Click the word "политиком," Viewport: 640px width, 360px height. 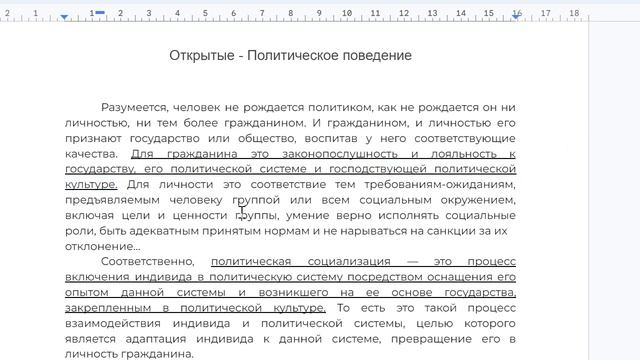click(340, 108)
